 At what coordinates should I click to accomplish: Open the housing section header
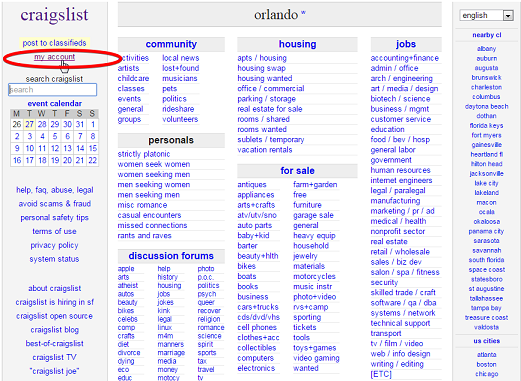point(297,44)
